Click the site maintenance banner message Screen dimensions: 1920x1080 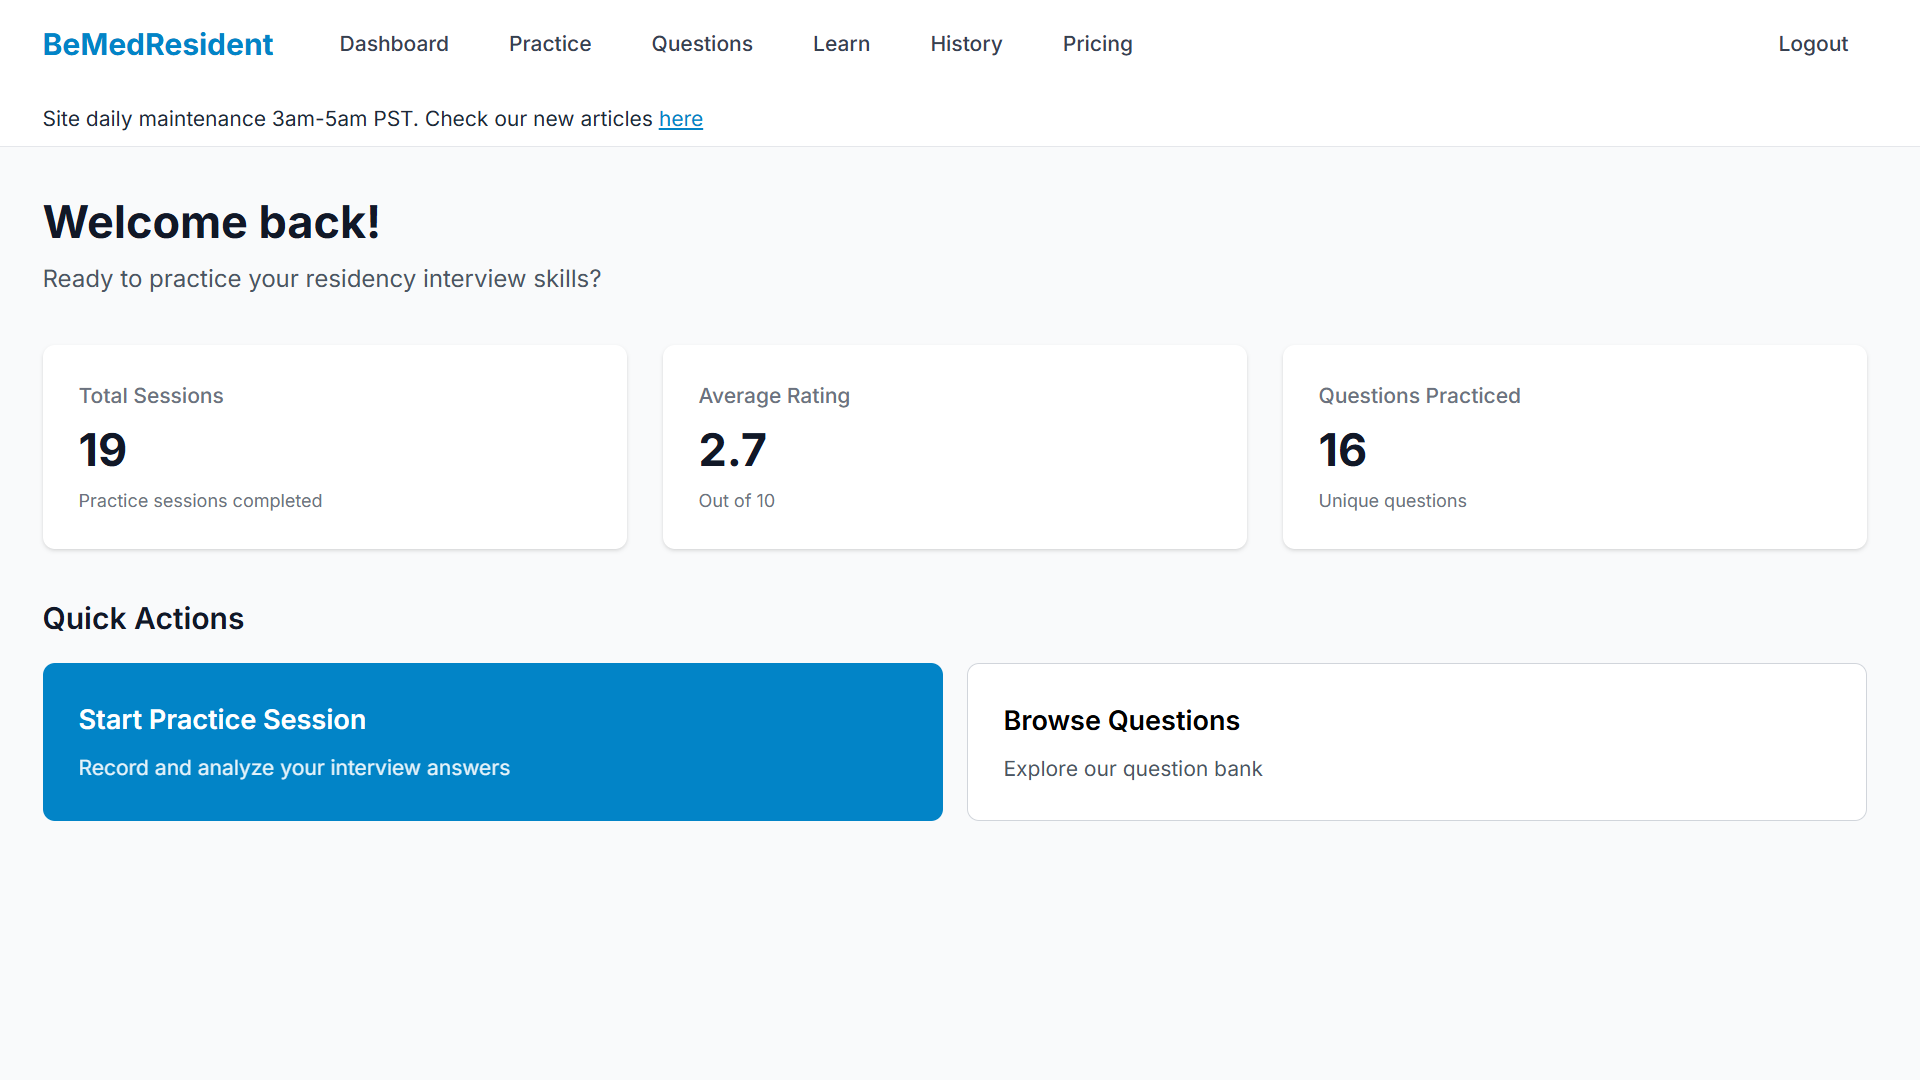[x=373, y=118]
